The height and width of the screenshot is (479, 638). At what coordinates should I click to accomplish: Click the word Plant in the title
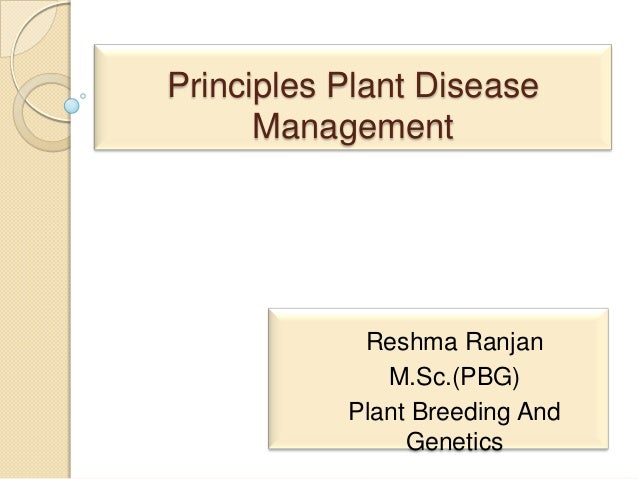point(366,85)
